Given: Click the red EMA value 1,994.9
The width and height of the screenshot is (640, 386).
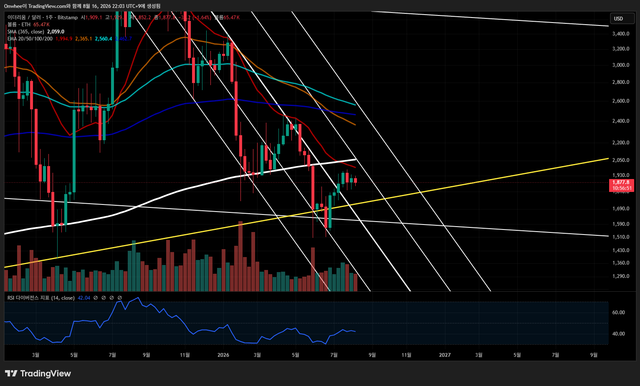Looking at the screenshot, I should tap(64, 38).
